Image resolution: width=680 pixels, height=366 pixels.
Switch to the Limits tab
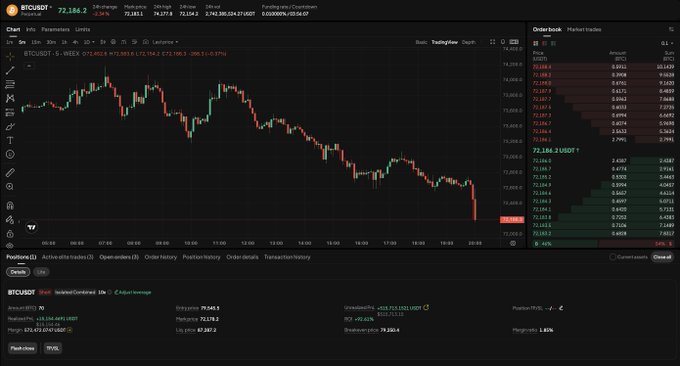(82, 29)
